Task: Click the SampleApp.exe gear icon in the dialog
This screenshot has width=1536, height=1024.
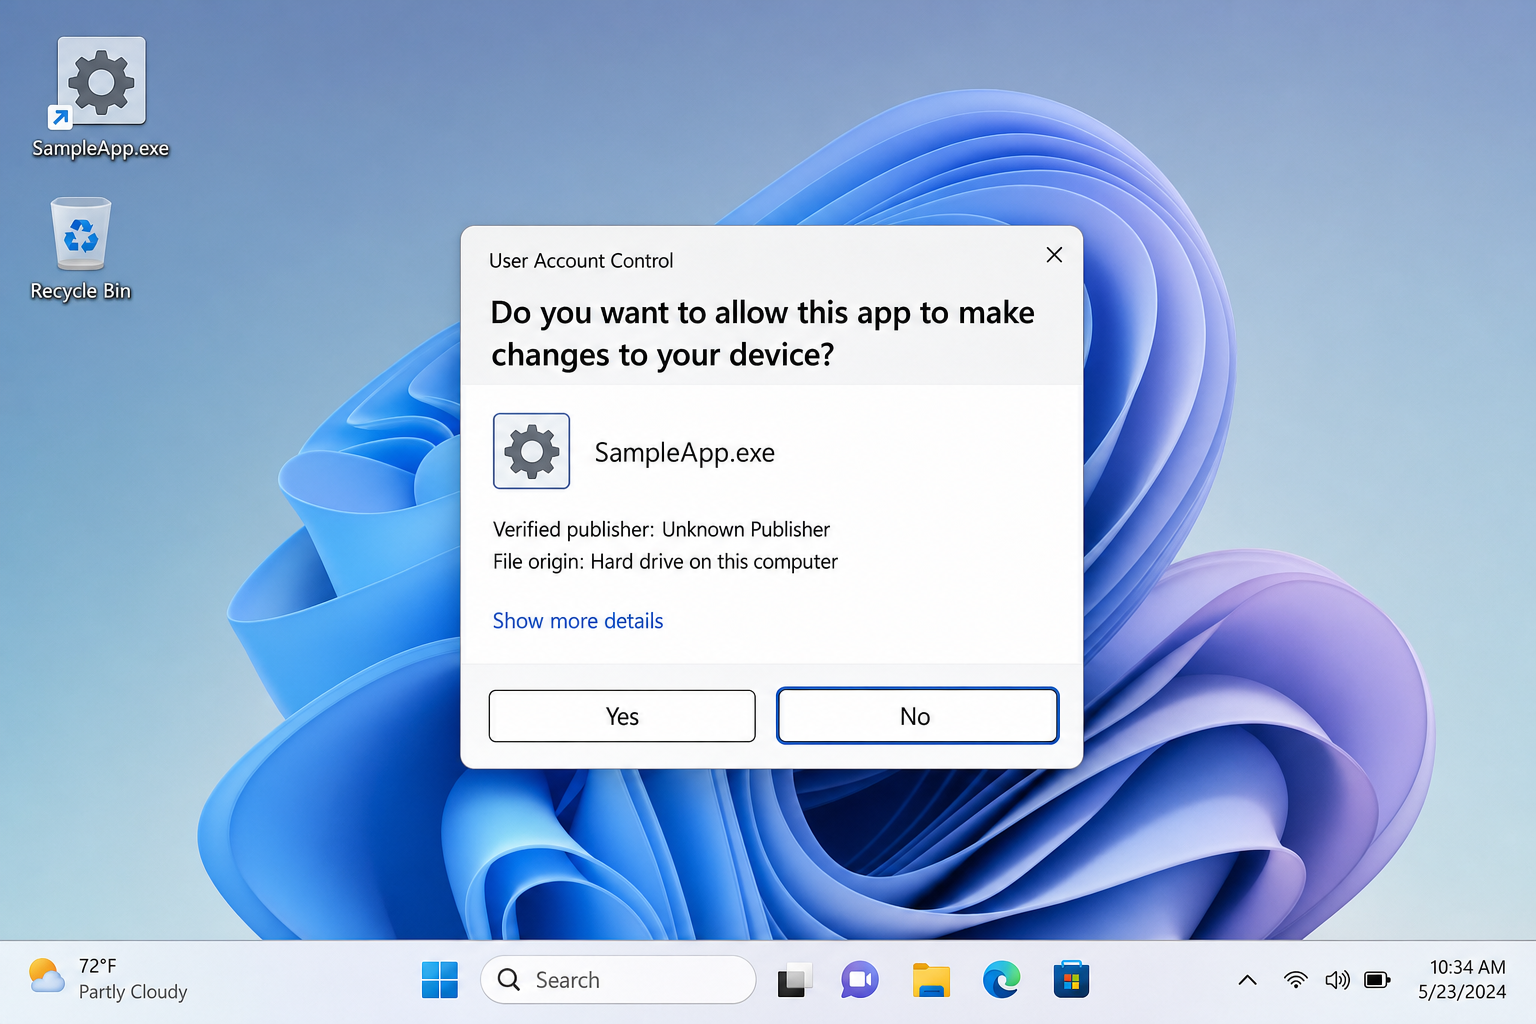Action: [x=531, y=451]
